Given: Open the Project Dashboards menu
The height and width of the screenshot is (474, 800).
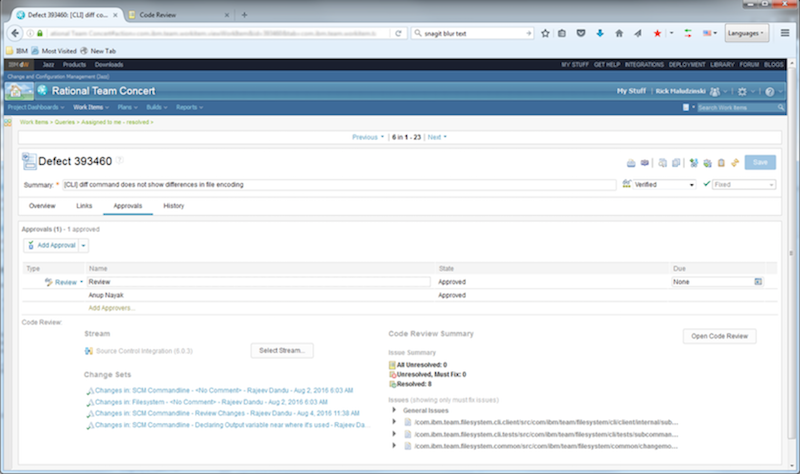Looking at the screenshot, I should click(x=36, y=107).
